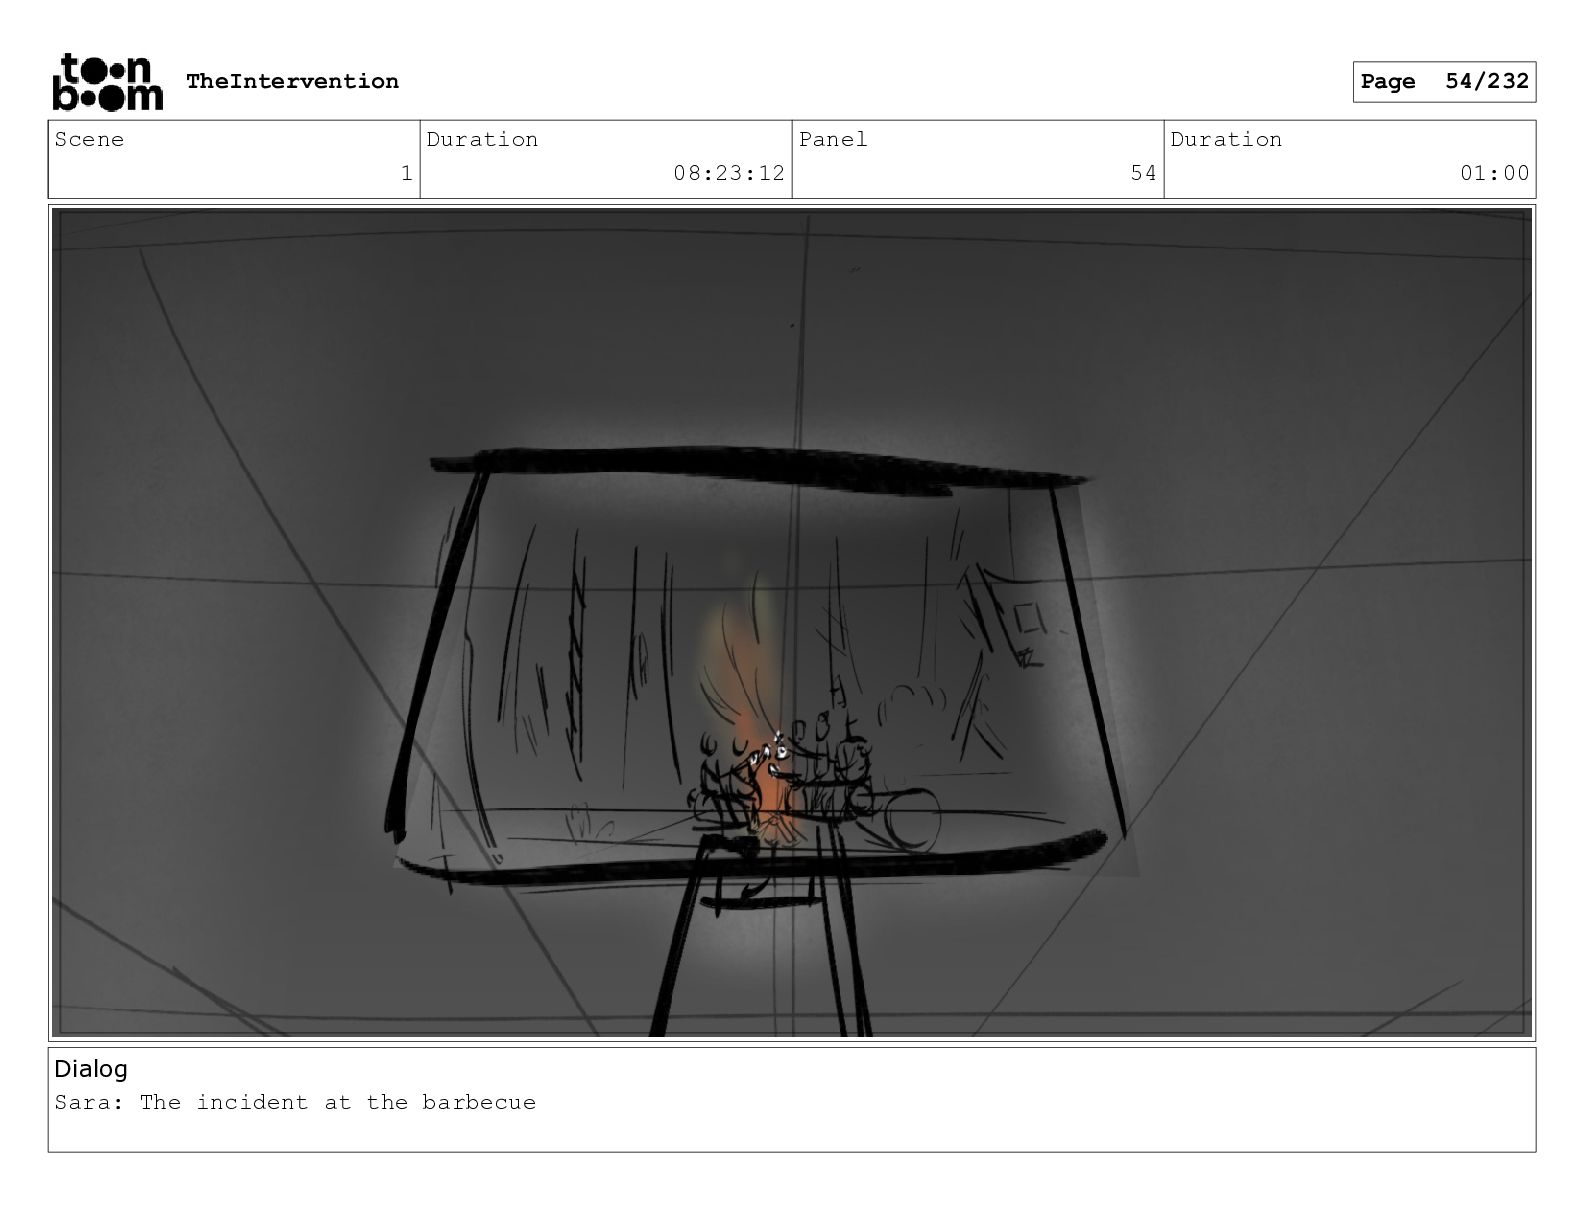Click the Scene header label
Screen dimensions: 1584x1224
tap(89, 139)
